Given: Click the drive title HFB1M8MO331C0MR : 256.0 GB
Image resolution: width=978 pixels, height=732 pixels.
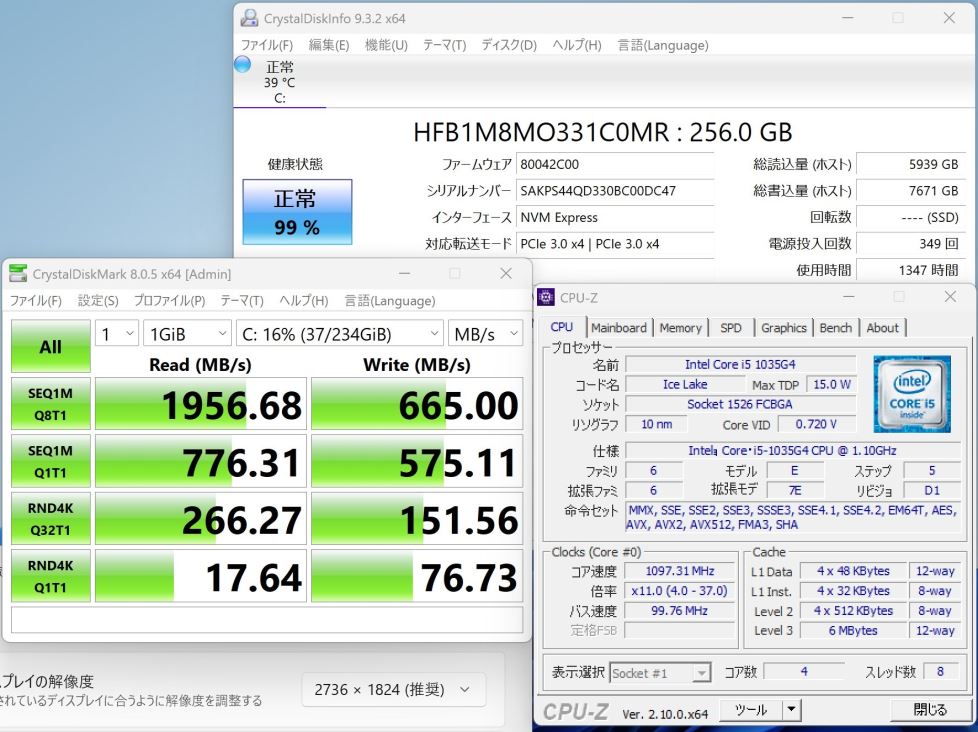Looking at the screenshot, I should point(603,132).
